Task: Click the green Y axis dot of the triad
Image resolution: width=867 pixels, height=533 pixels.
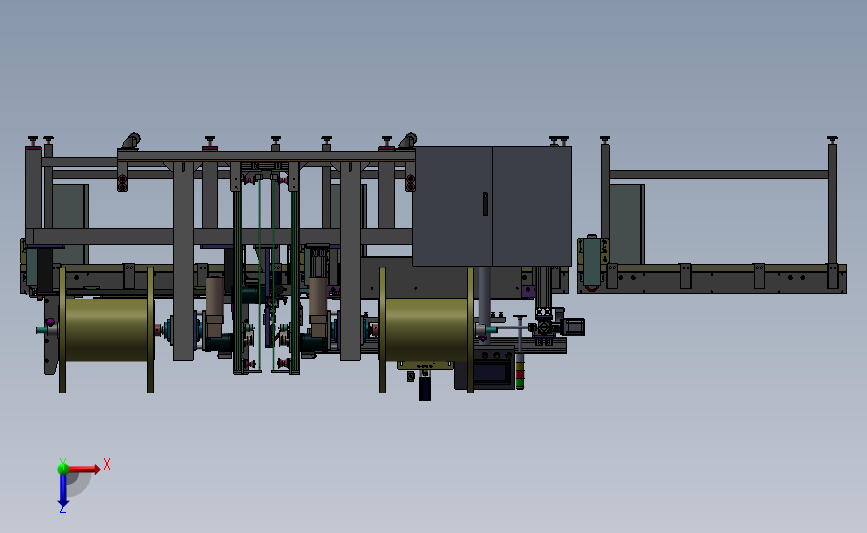Action: pos(63,469)
